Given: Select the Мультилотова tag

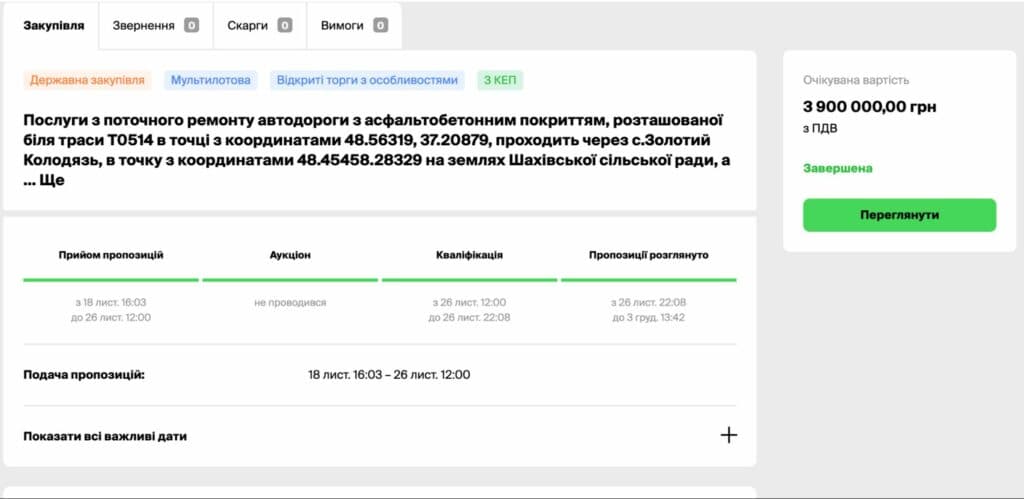Looking at the screenshot, I should [x=210, y=80].
